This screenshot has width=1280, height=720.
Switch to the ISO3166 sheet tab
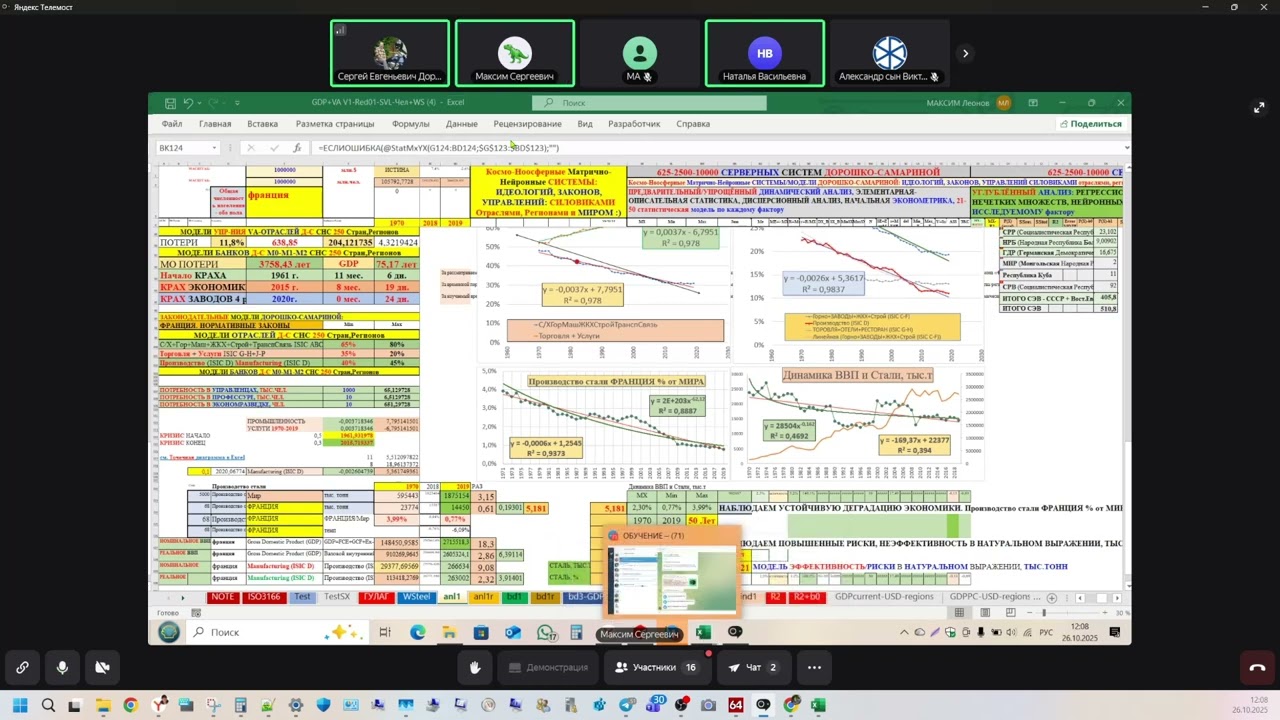(x=264, y=597)
